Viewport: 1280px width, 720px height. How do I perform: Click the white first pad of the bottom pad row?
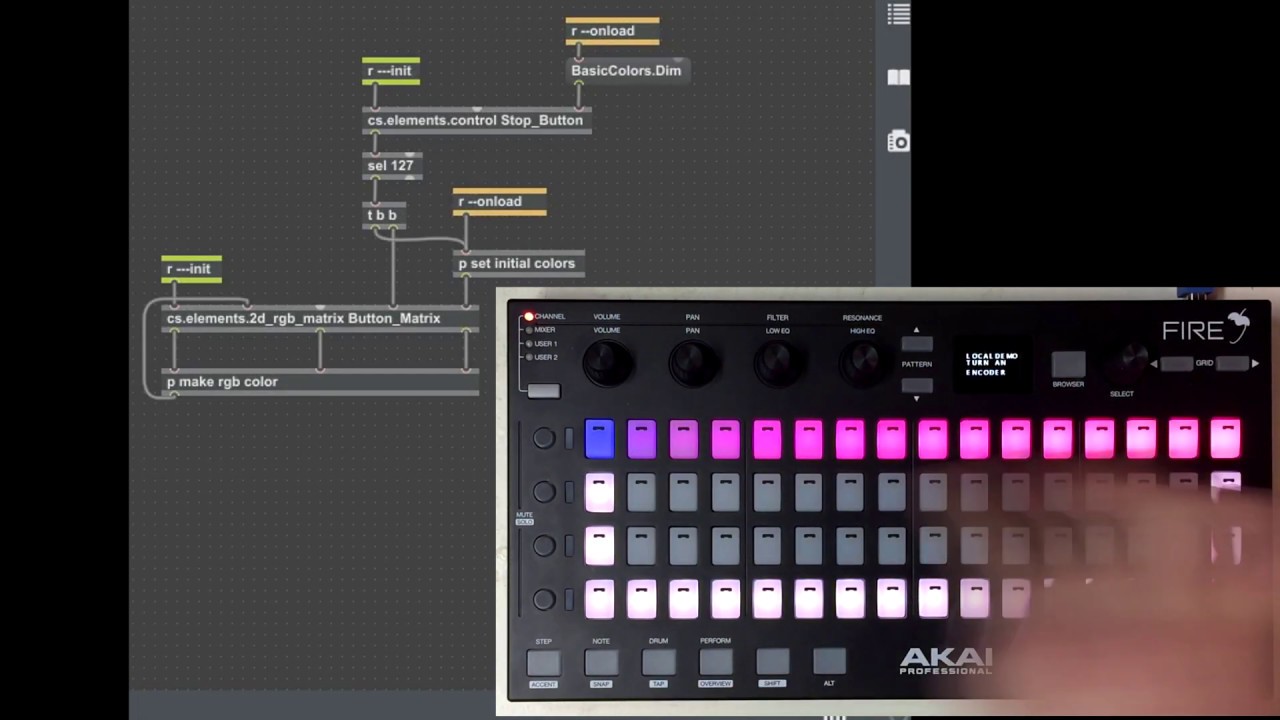tap(599, 599)
